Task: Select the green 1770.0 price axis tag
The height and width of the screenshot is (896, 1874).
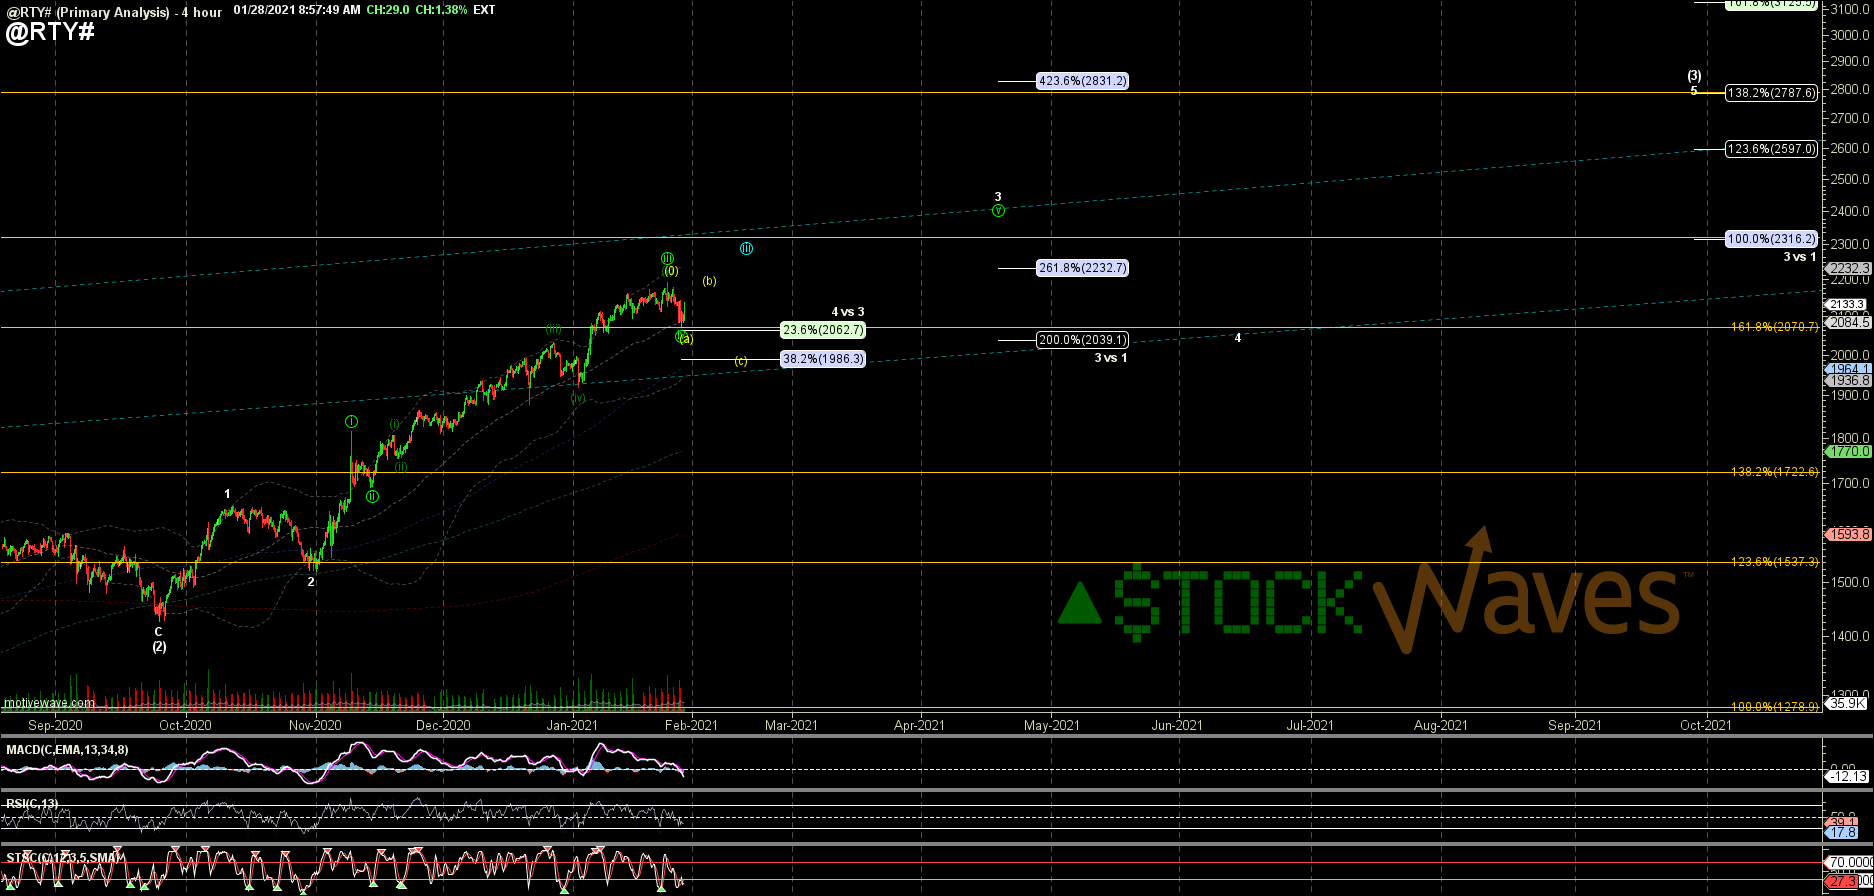Action: pos(1846,452)
